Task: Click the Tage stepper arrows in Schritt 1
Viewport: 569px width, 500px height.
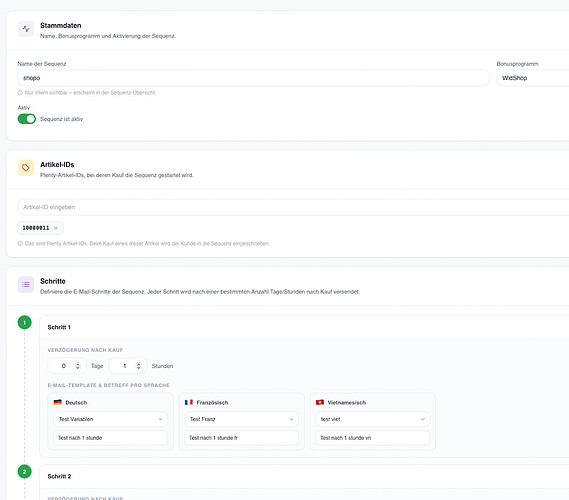Action: tap(78, 366)
